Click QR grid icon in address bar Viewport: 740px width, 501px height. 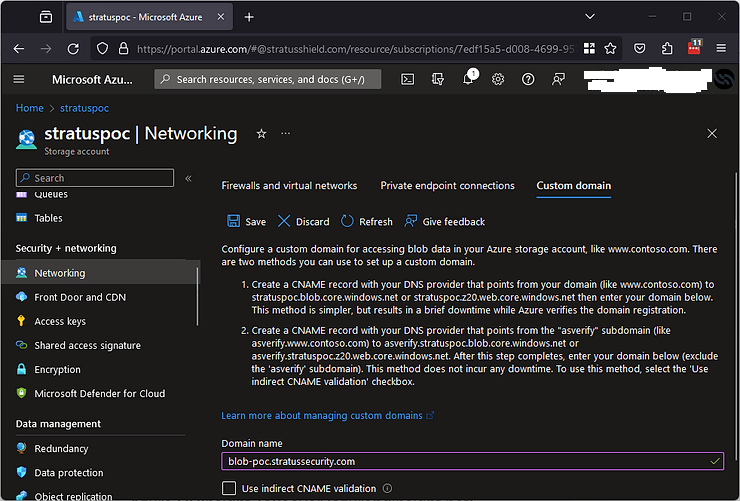coord(589,49)
